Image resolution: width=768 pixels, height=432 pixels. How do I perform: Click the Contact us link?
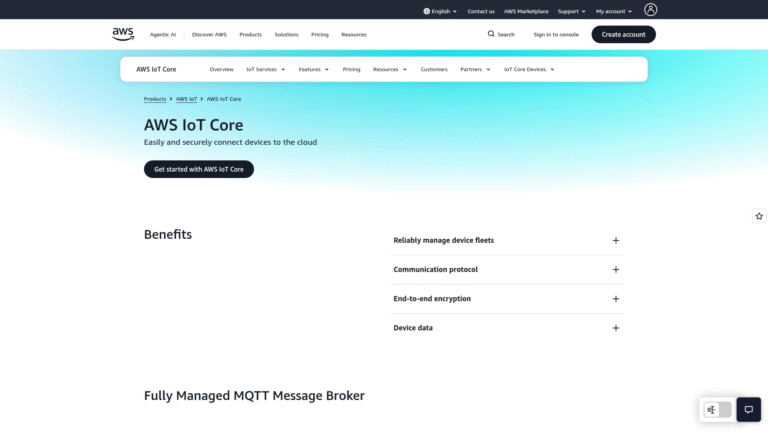point(480,11)
